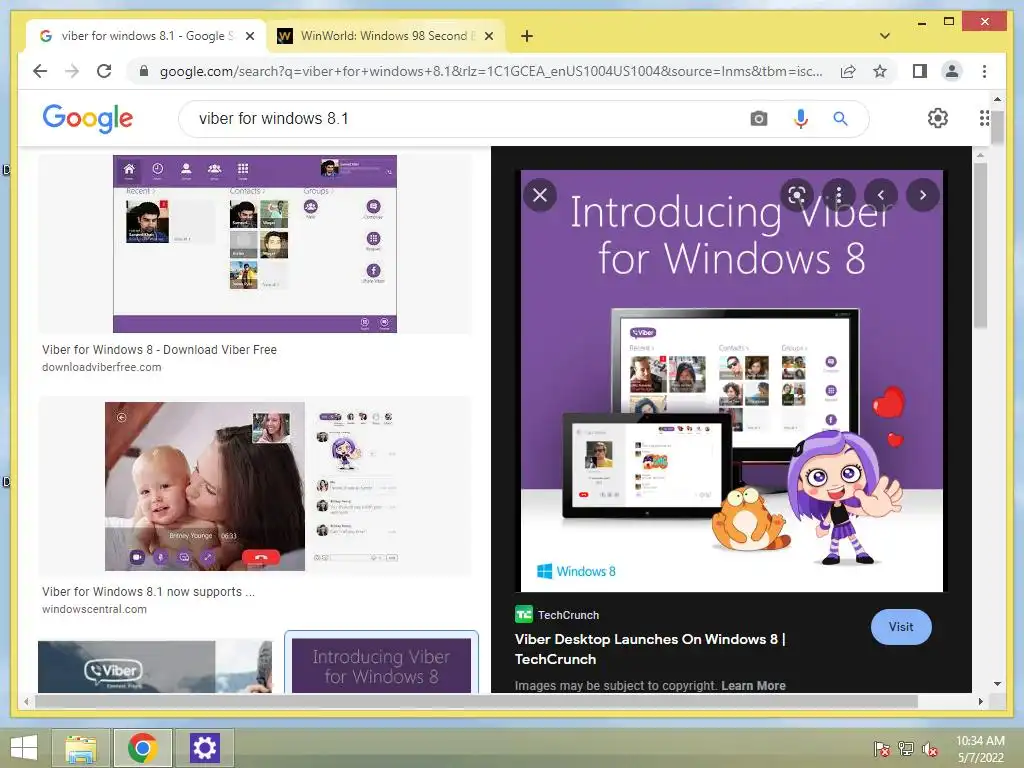Image resolution: width=1024 pixels, height=768 pixels.
Task: Open the video call baby thumbnail
Action: (x=255, y=486)
